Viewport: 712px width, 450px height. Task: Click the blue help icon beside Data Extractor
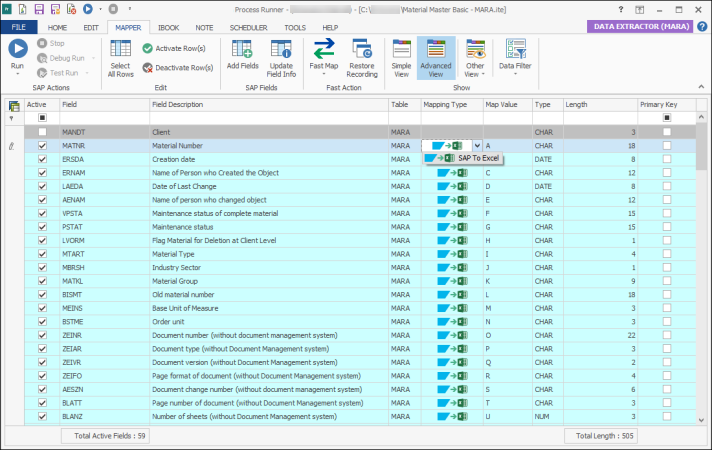point(702,27)
